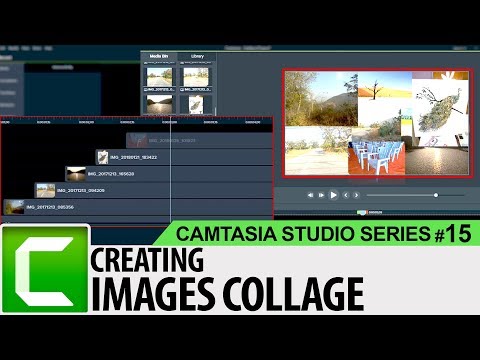
Task: Select the IMG_20171213_165628 timeline clip
Action: click(x=169, y=174)
